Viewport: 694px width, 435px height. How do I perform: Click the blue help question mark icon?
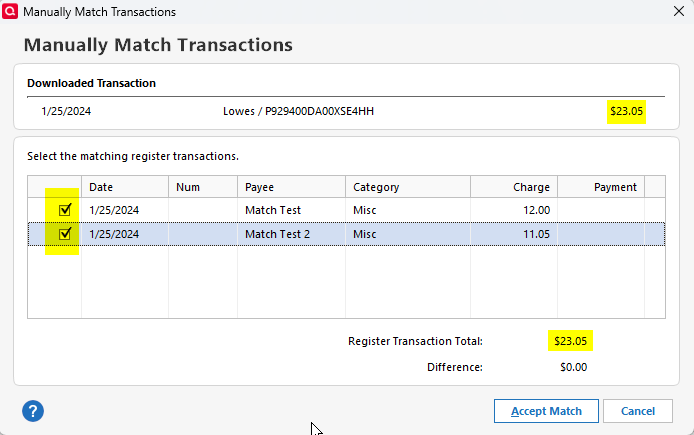click(x=33, y=411)
